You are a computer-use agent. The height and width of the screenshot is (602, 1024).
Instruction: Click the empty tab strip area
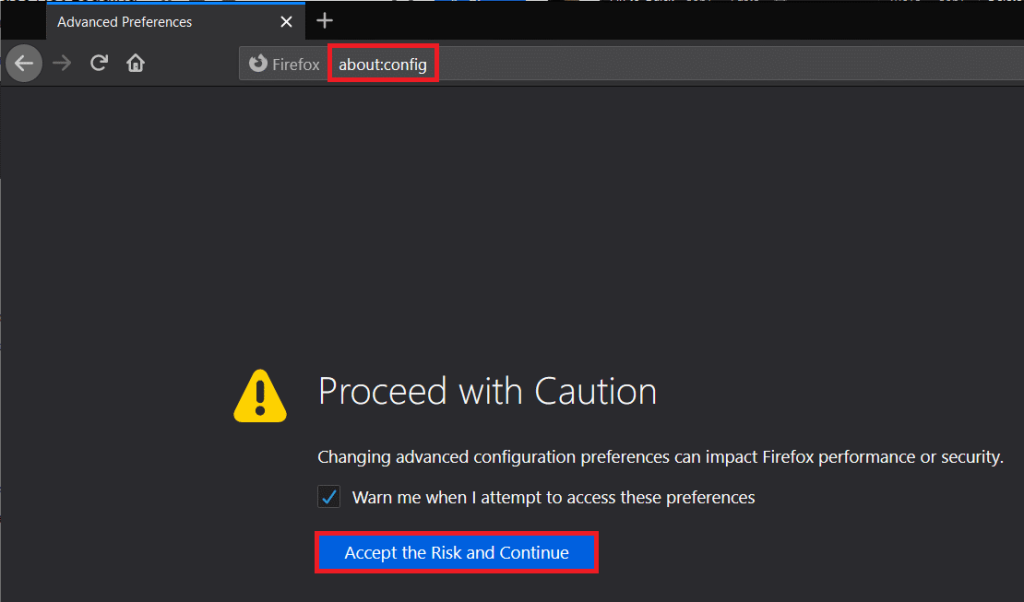[650, 21]
